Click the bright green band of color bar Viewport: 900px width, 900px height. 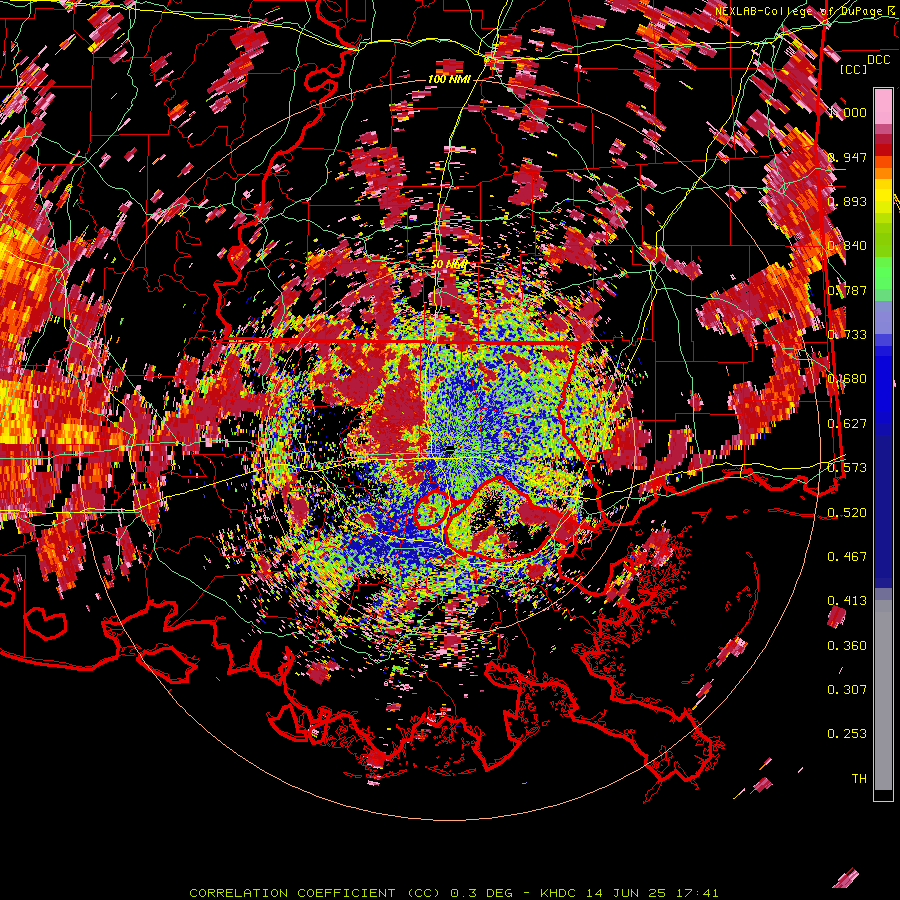pyautogui.click(x=883, y=273)
